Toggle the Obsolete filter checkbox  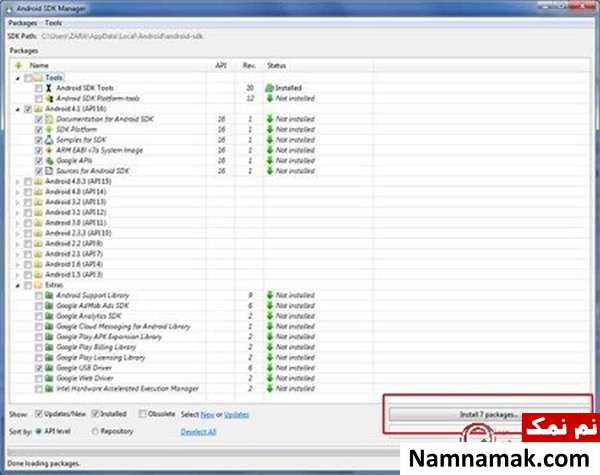pos(142,414)
